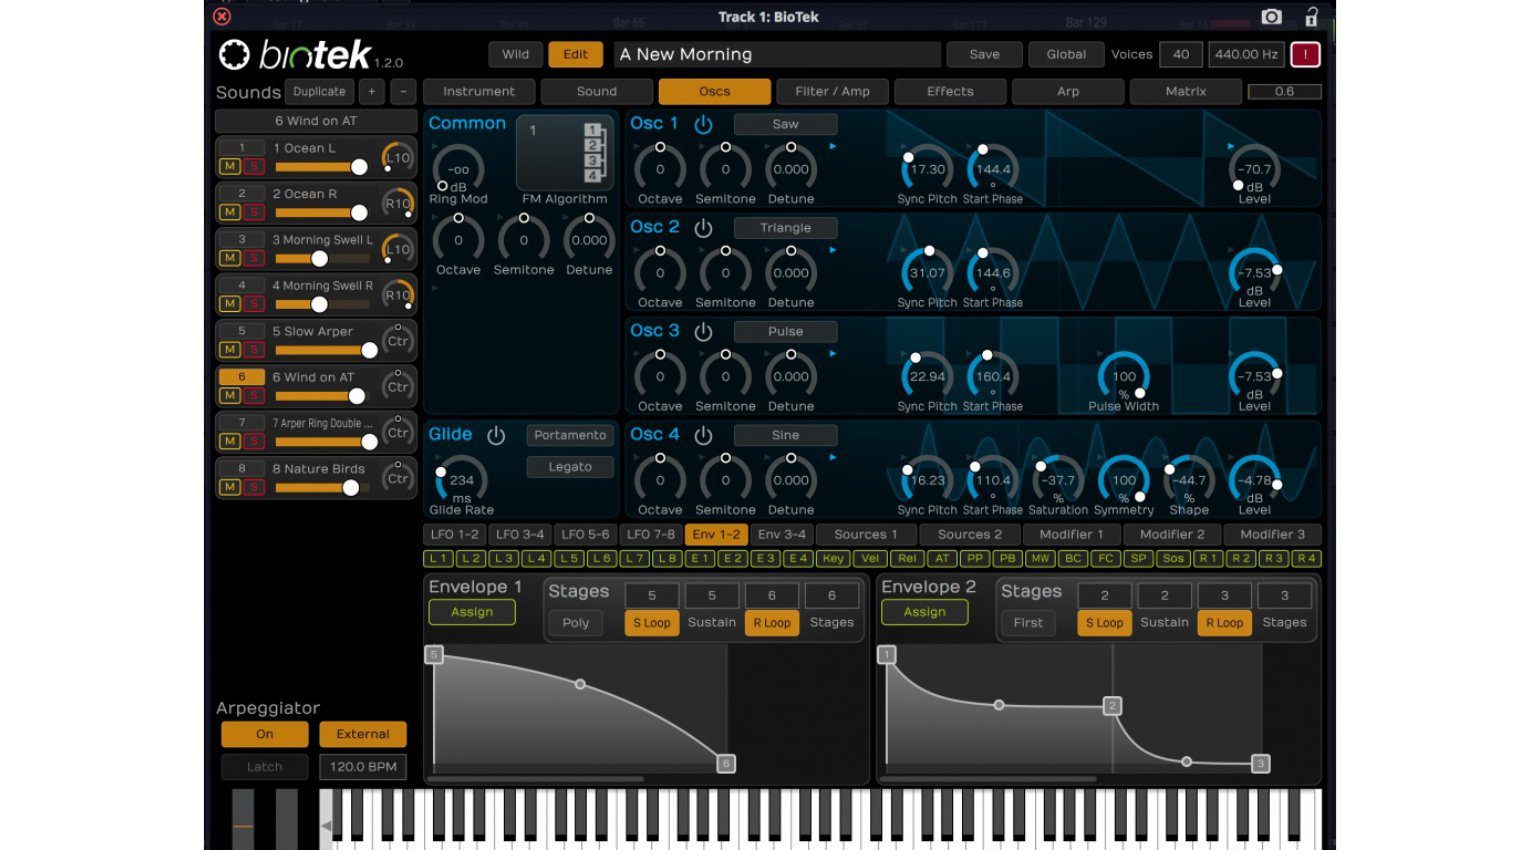Select the LFO 1-2 tab
1540x850 pixels.
point(454,535)
